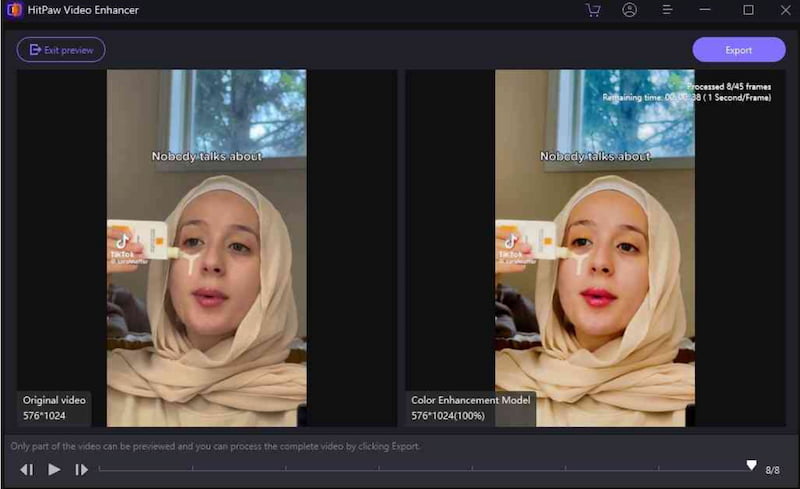Click the color enhanced video preview
Image resolution: width=800 pixels, height=489 pixels.
[x=594, y=248]
